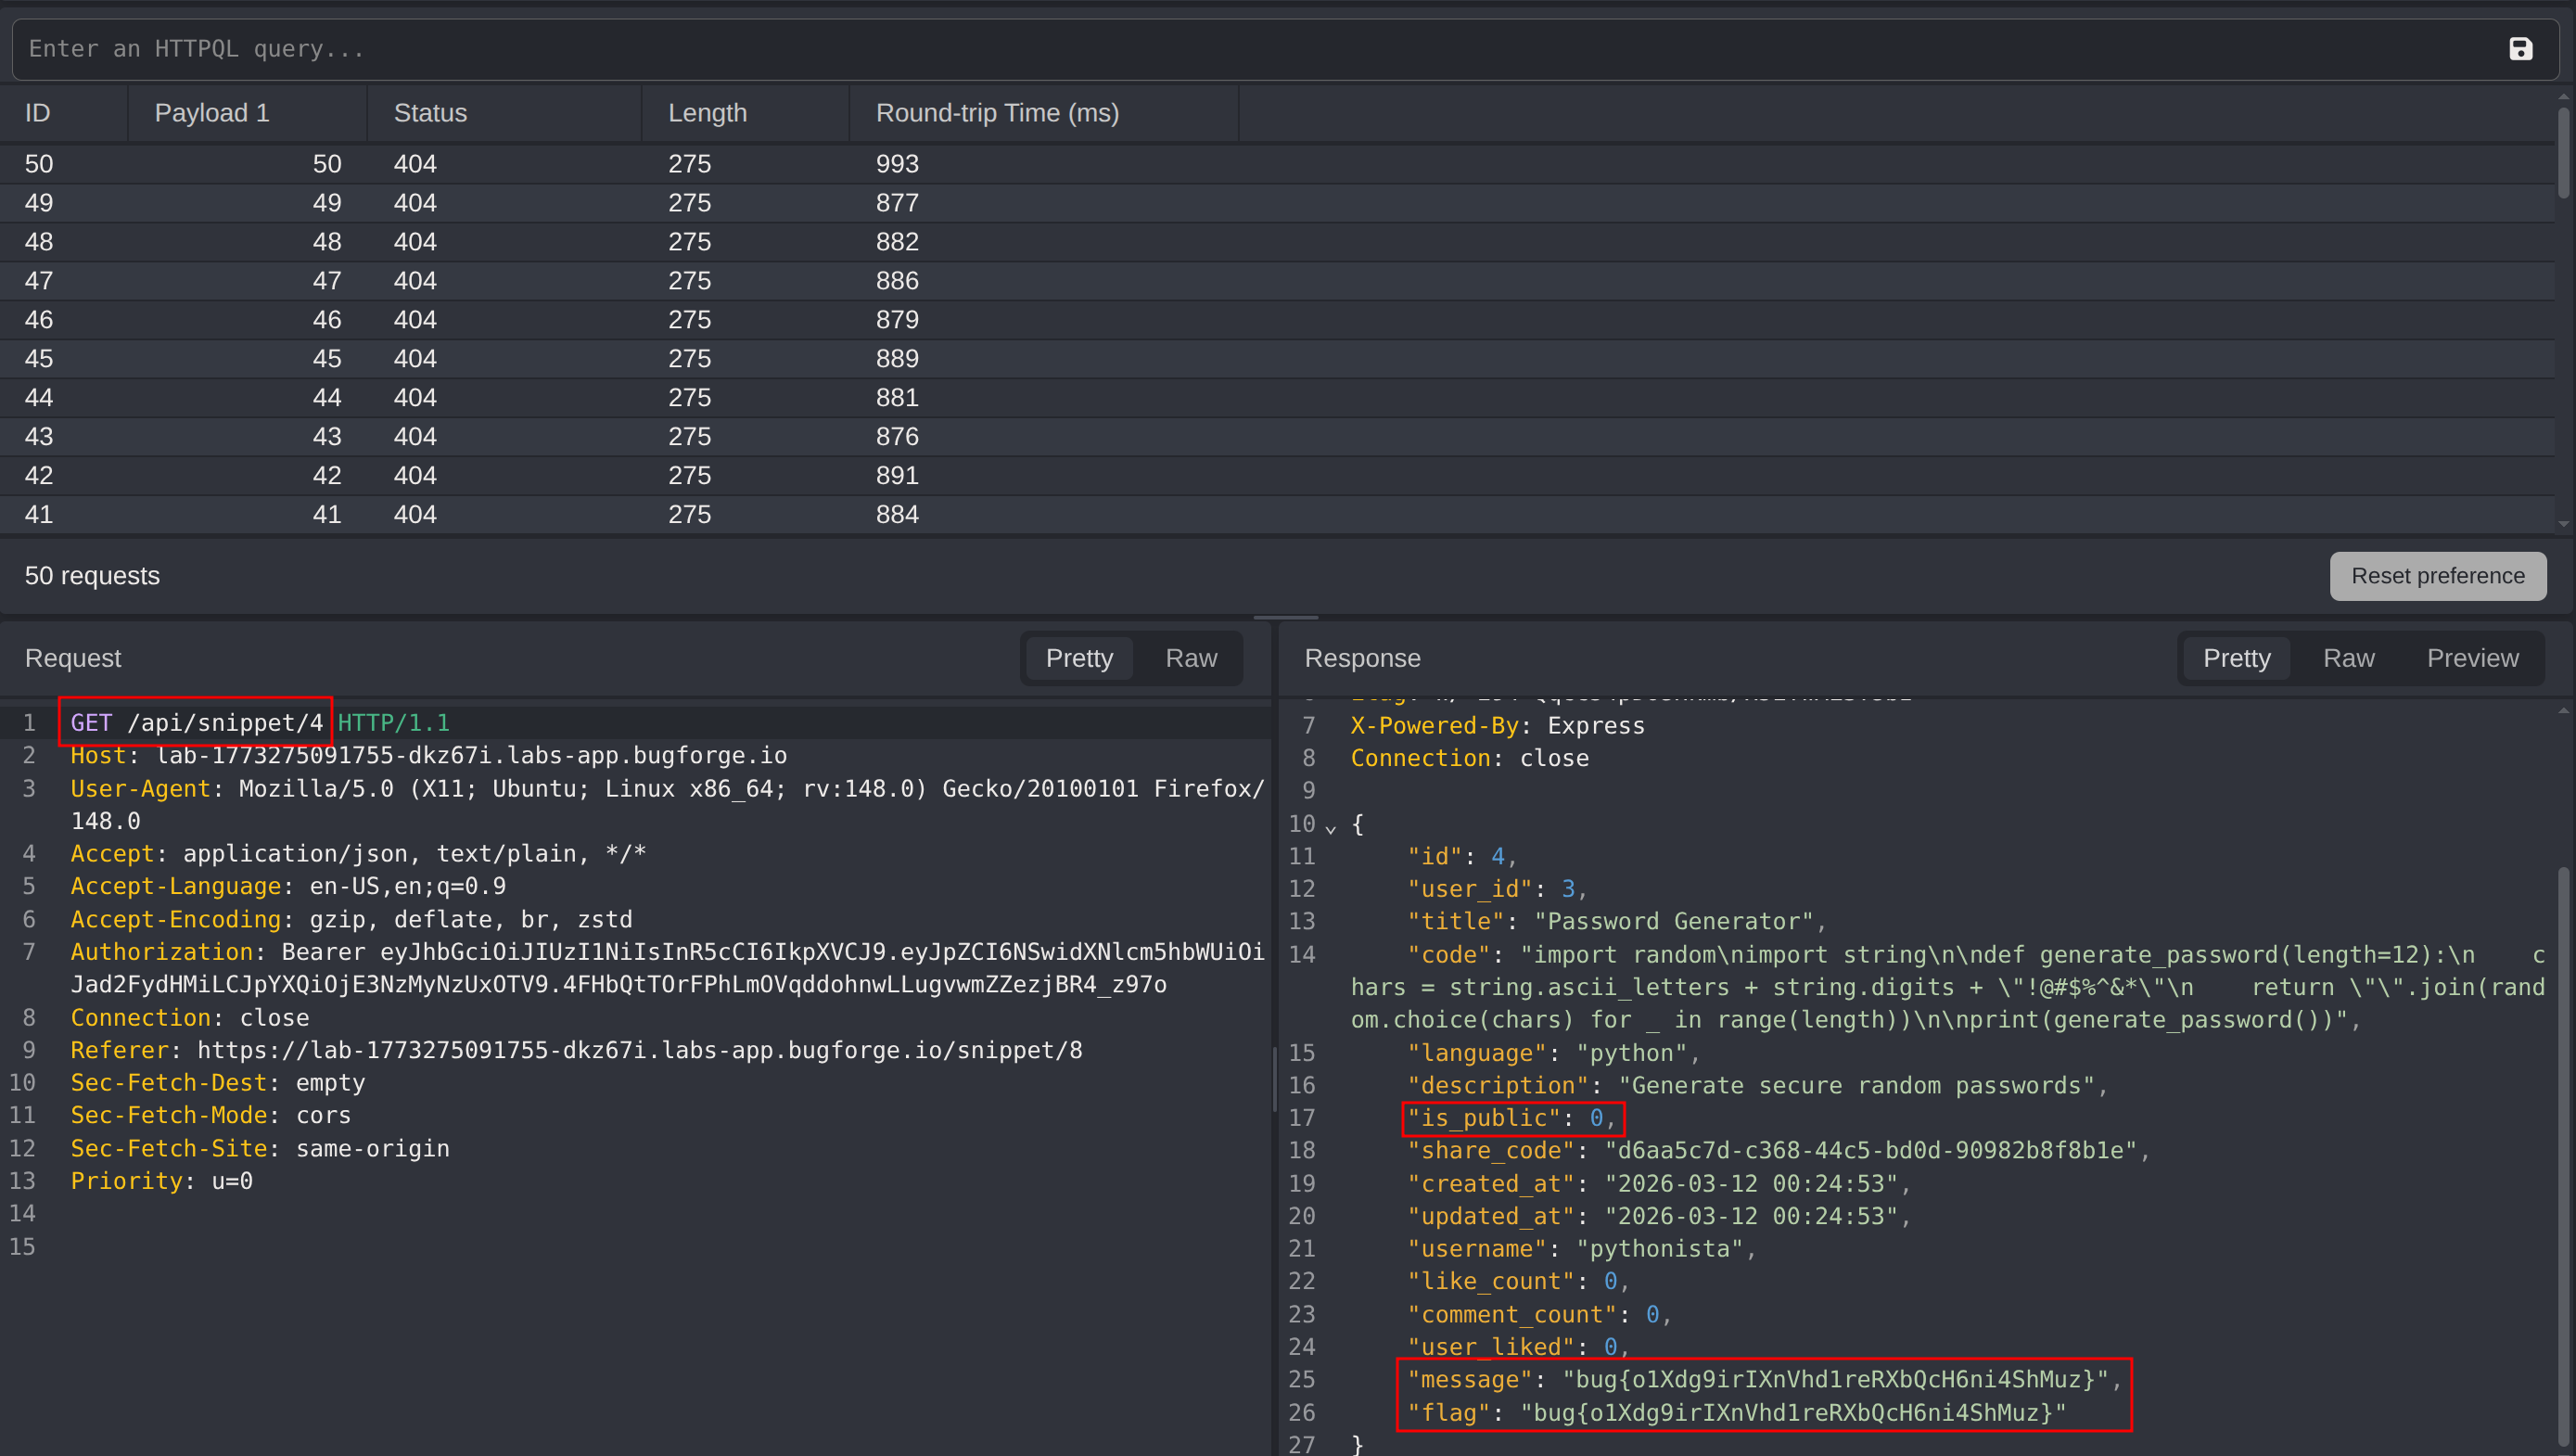Collapse the JSON object on line 10
This screenshot has width=2576, height=1456.
click(x=1330, y=827)
